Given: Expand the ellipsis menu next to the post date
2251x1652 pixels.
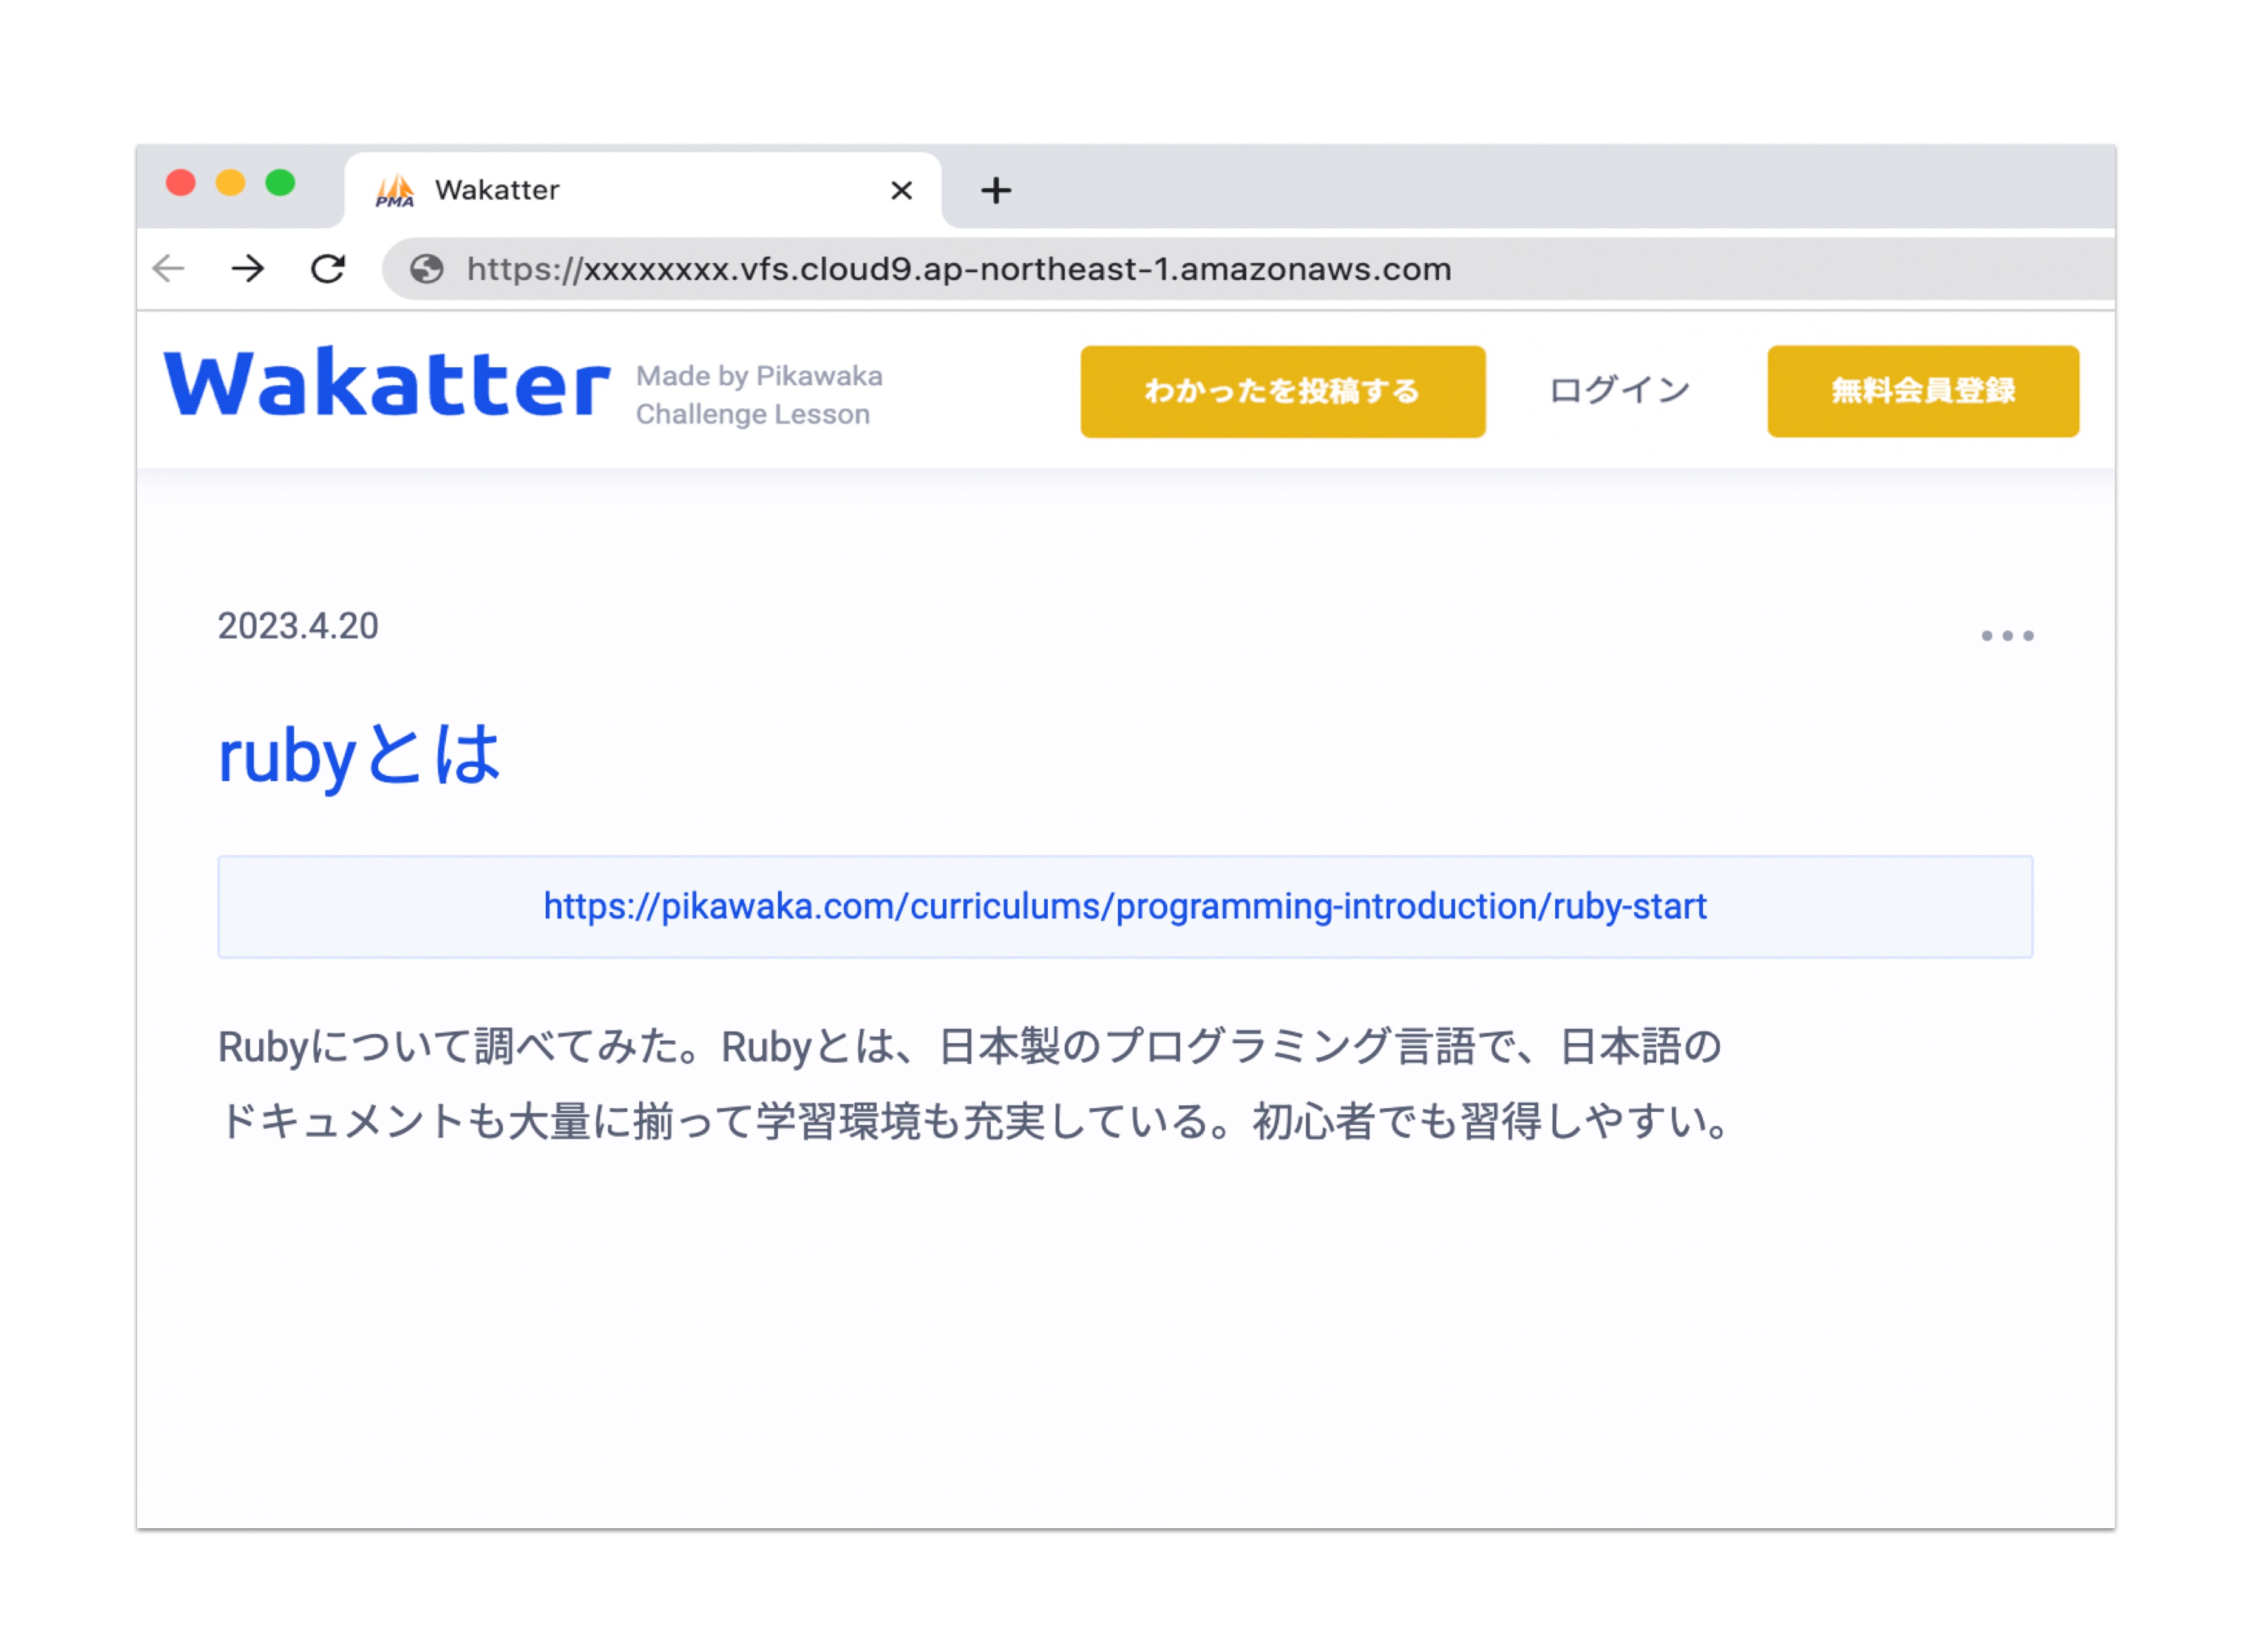Looking at the screenshot, I should click(x=2008, y=634).
